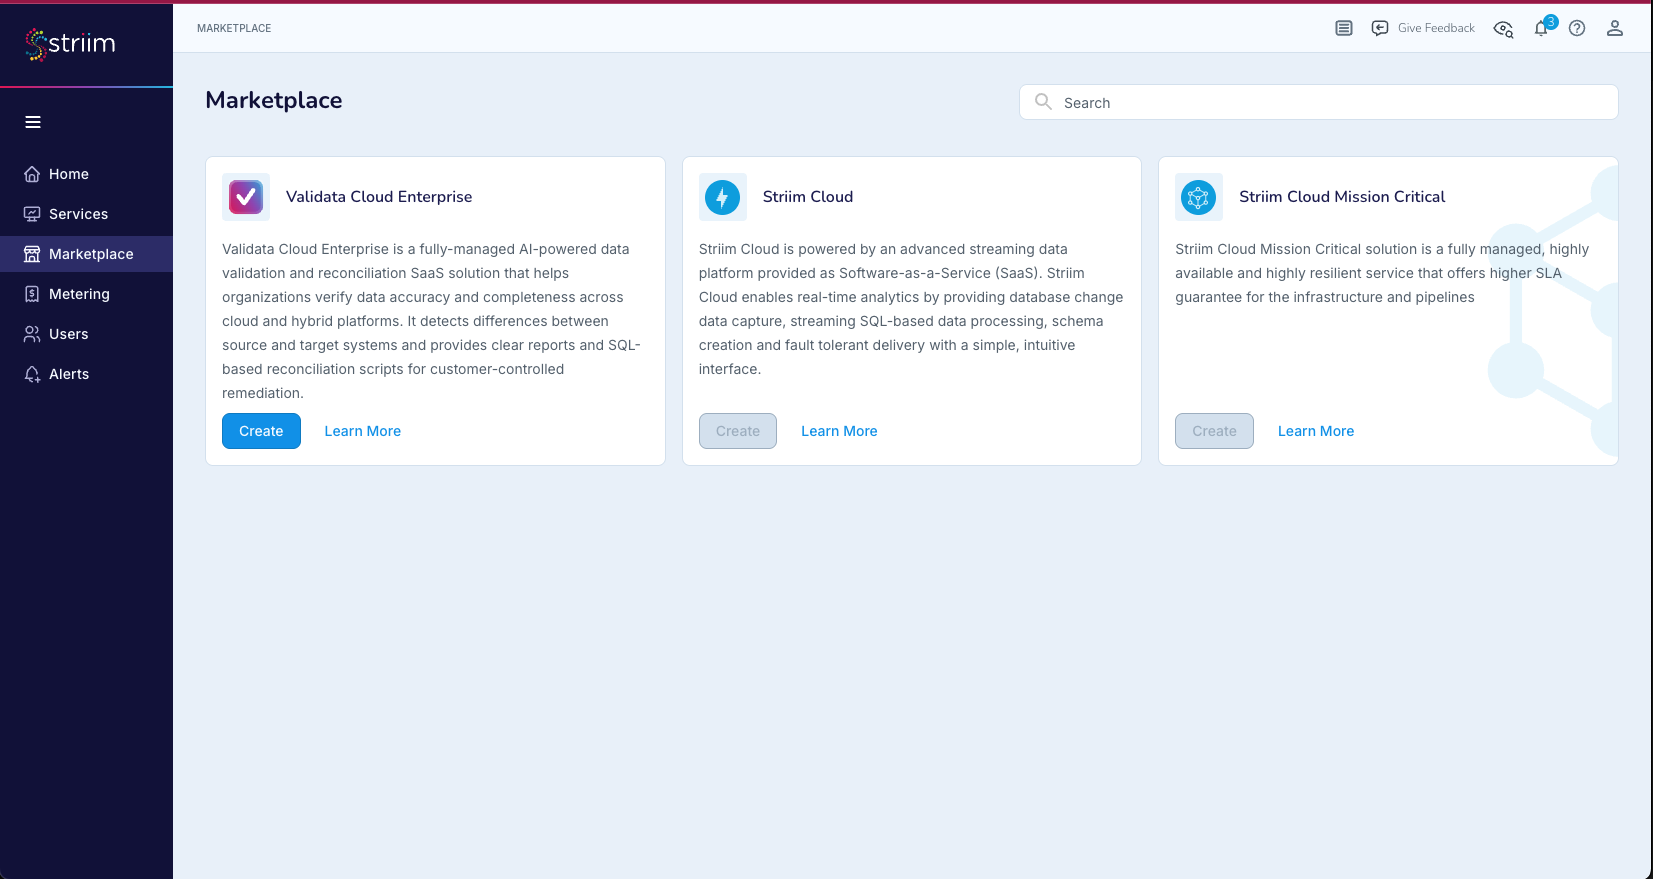Open Learn More for Striim Cloud
Image resolution: width=1653 pixels, height=879 pixels.
click(839, 431)
